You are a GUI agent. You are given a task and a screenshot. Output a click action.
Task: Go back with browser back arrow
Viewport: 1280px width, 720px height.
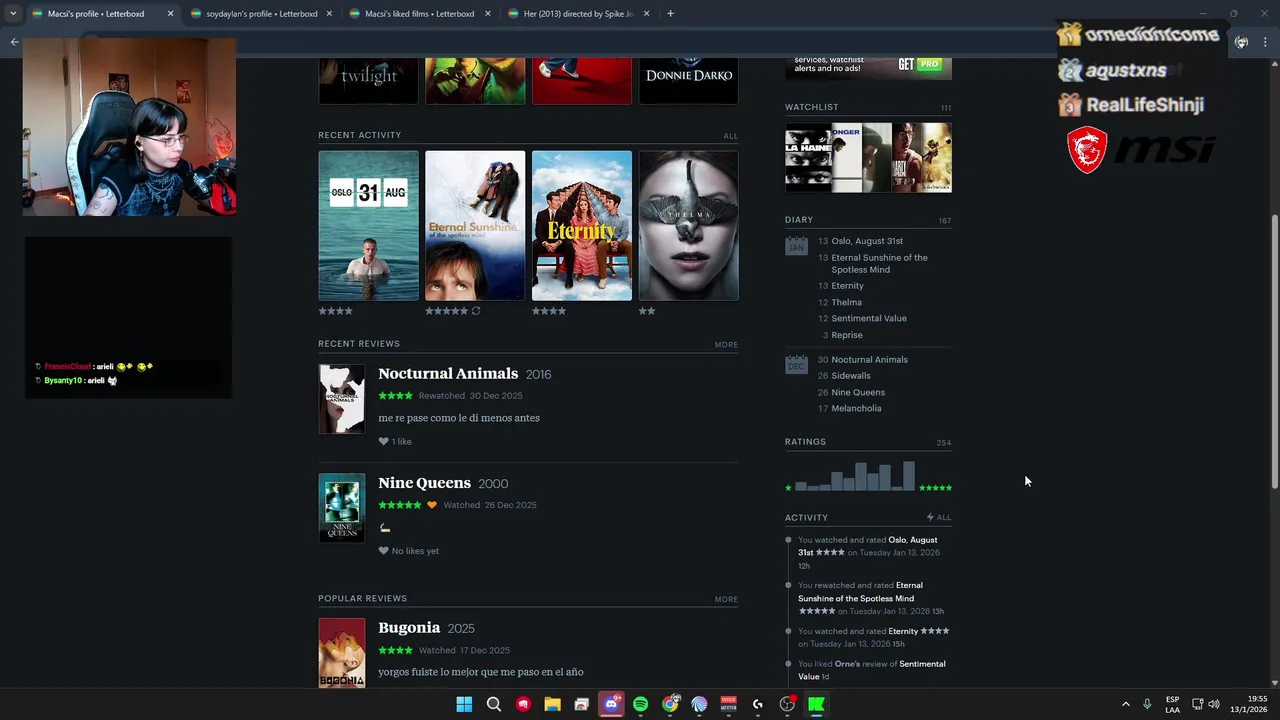[14, 42]
